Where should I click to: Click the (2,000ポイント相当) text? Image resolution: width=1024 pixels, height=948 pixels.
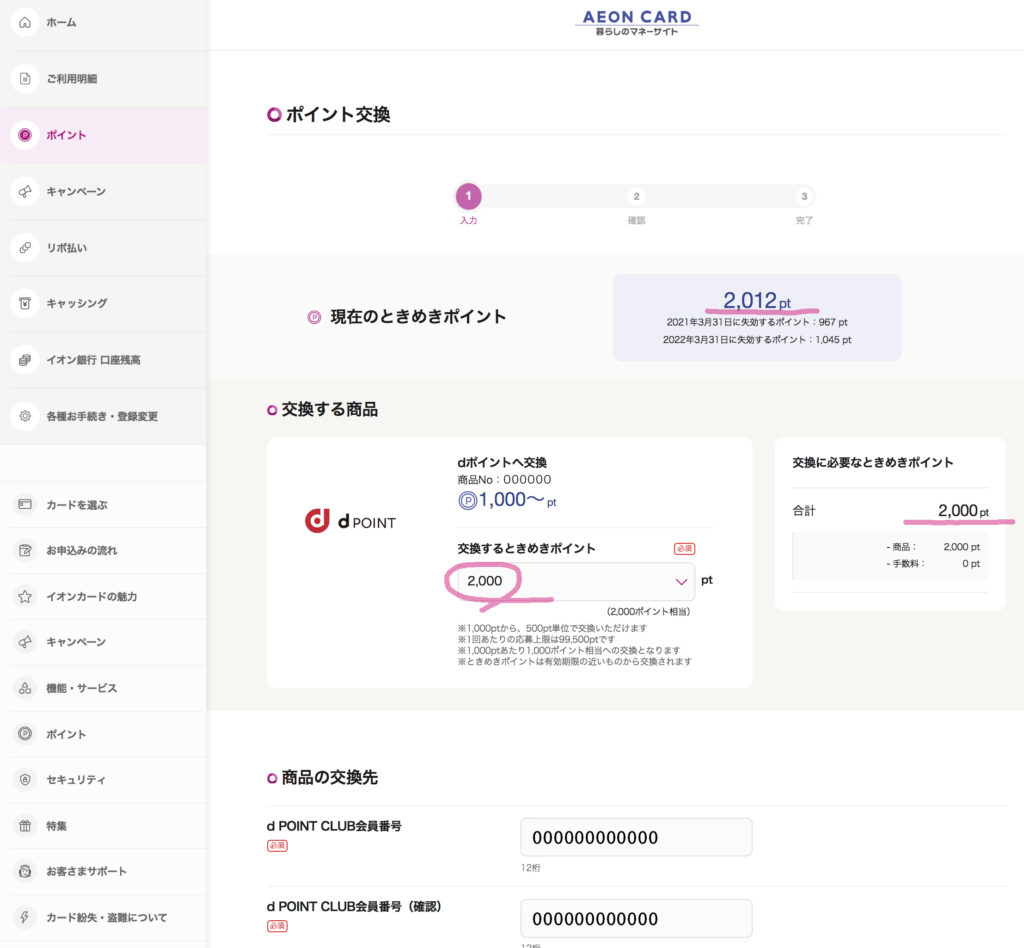pos(648,612)
